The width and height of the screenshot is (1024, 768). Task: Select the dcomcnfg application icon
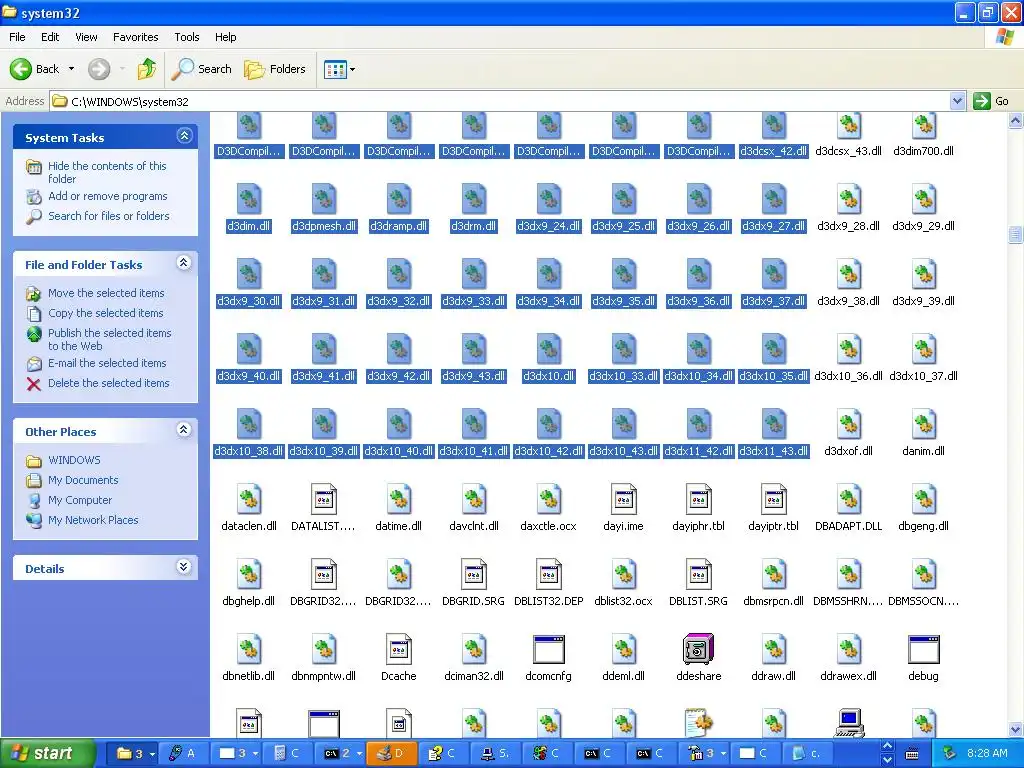(549, 650)
